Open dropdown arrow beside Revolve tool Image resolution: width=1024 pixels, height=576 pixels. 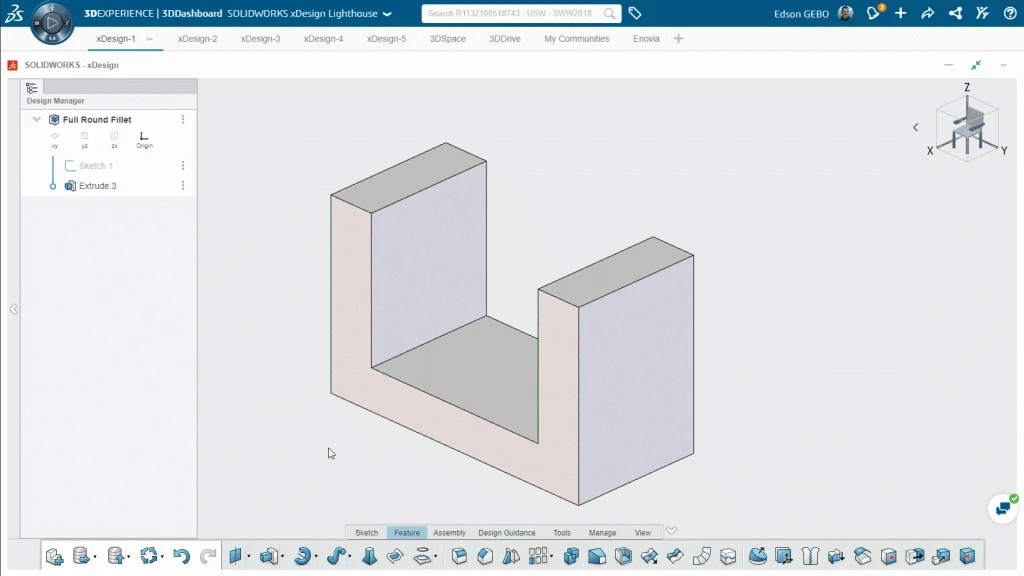[x=316, y=556]
